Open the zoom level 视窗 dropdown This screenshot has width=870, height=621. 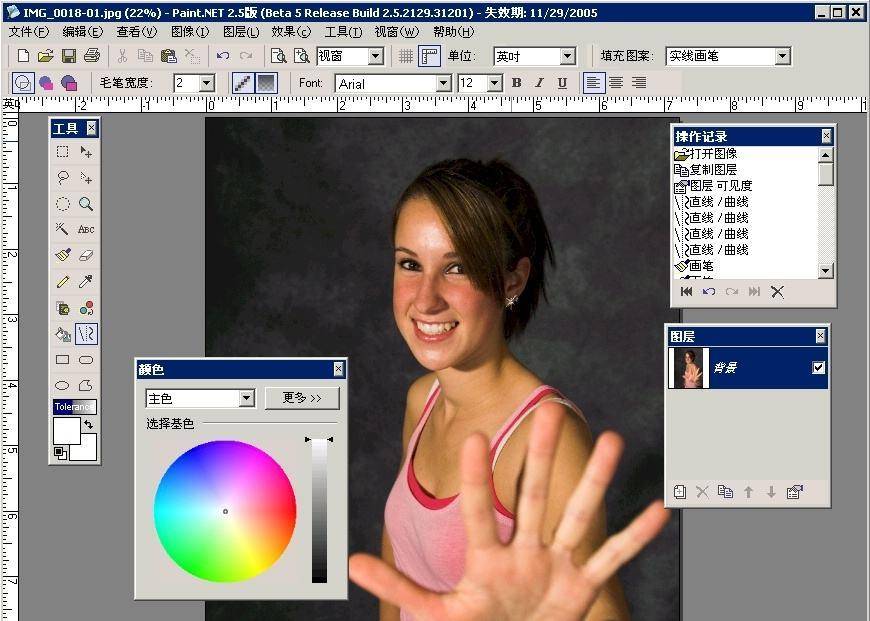(x=376, y=56)
